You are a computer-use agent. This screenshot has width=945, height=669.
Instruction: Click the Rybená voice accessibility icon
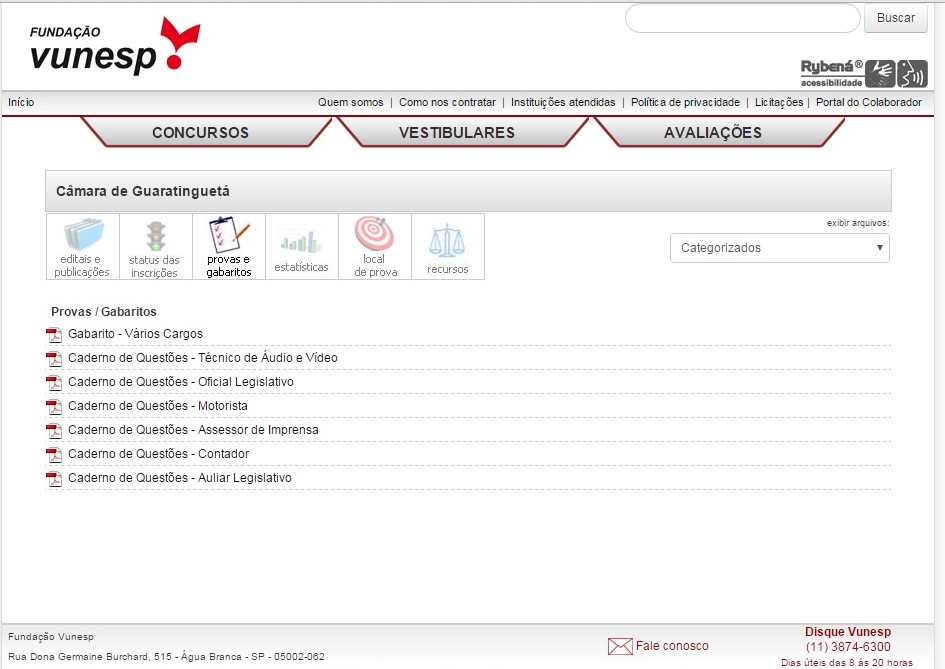[x=912, y=73]
